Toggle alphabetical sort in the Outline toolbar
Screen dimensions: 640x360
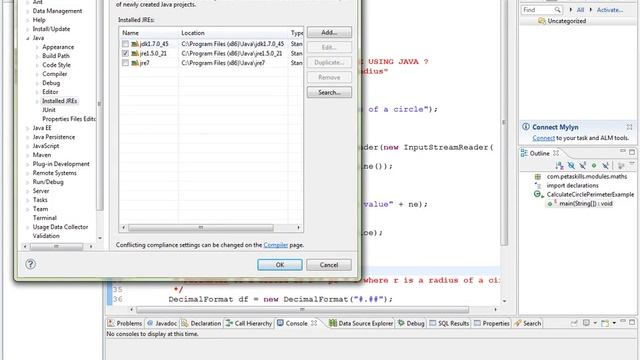click(x=560, y=165)
